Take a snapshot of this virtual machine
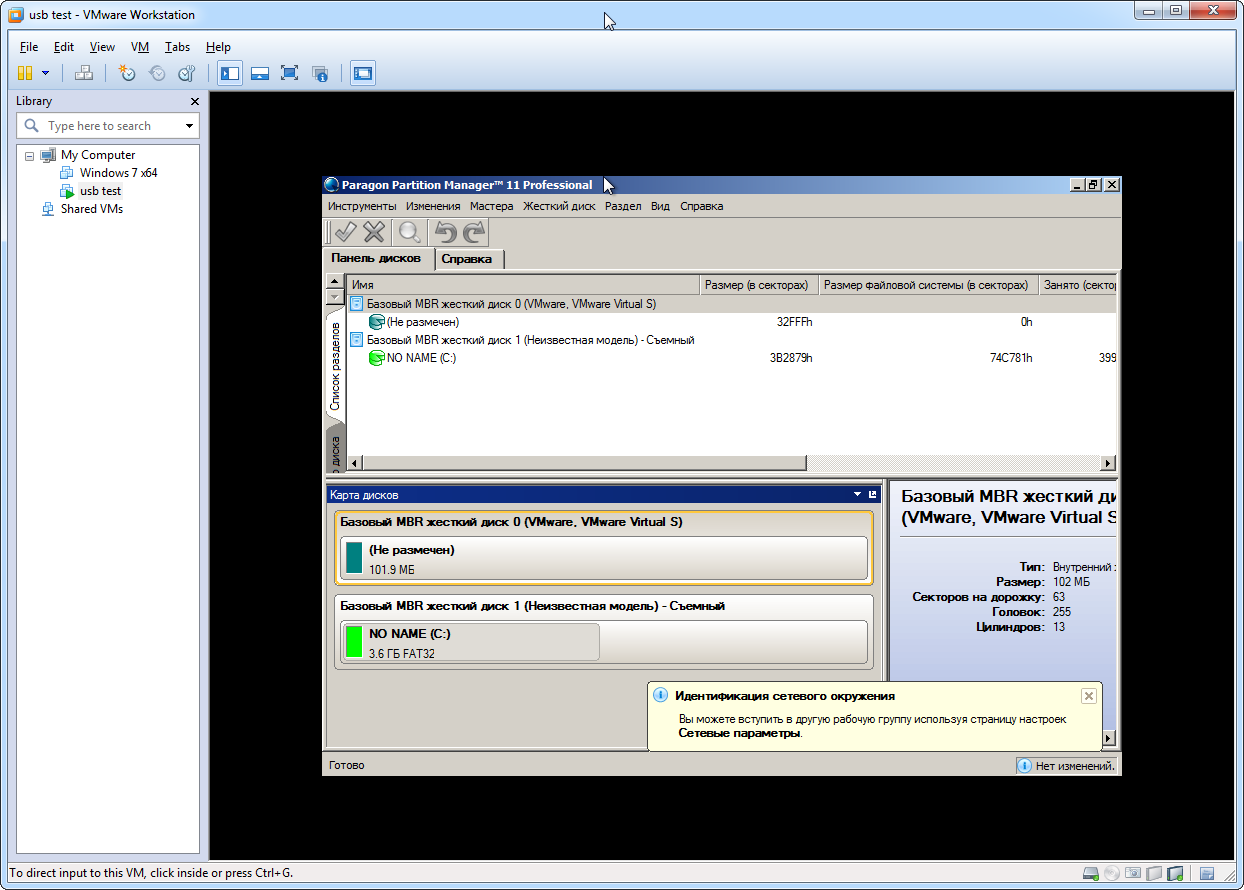The image size is (1244, 890). click(x=127, y=73)
